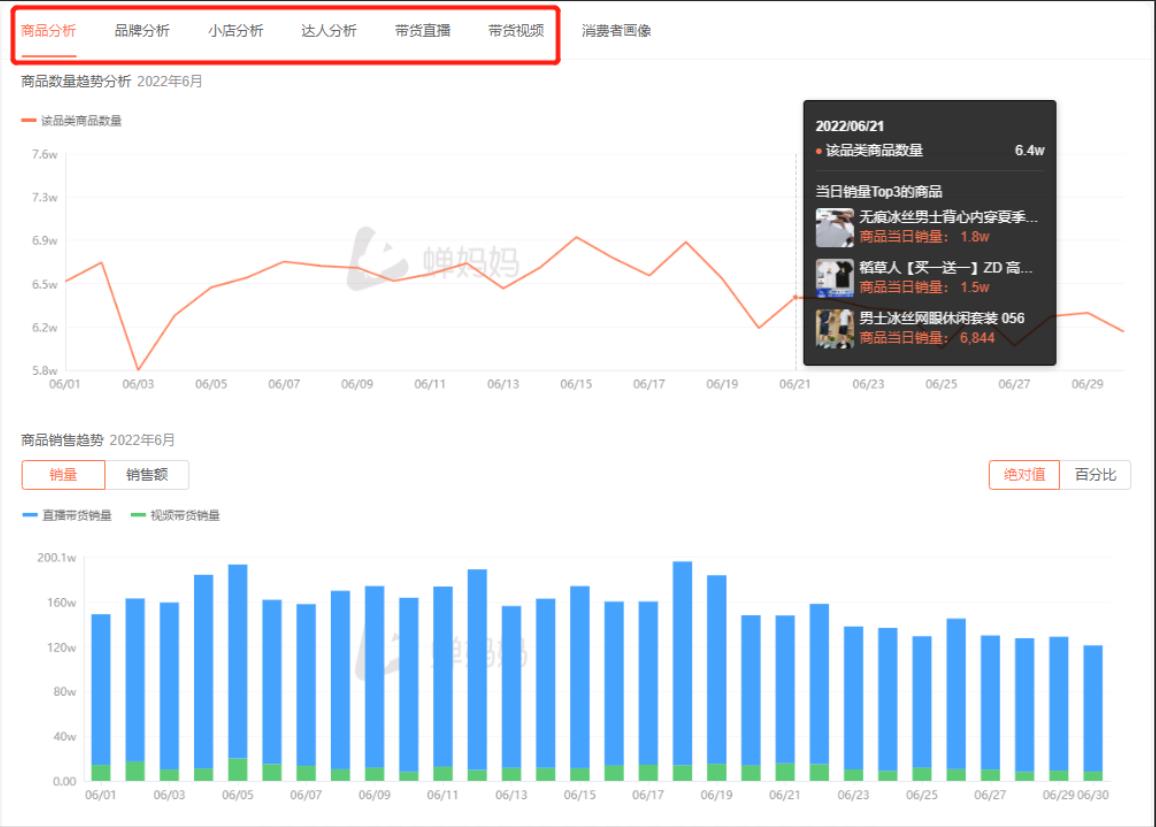Click the 5.8w y-axis label
The image size is (1156, 827).
point(45,371)
